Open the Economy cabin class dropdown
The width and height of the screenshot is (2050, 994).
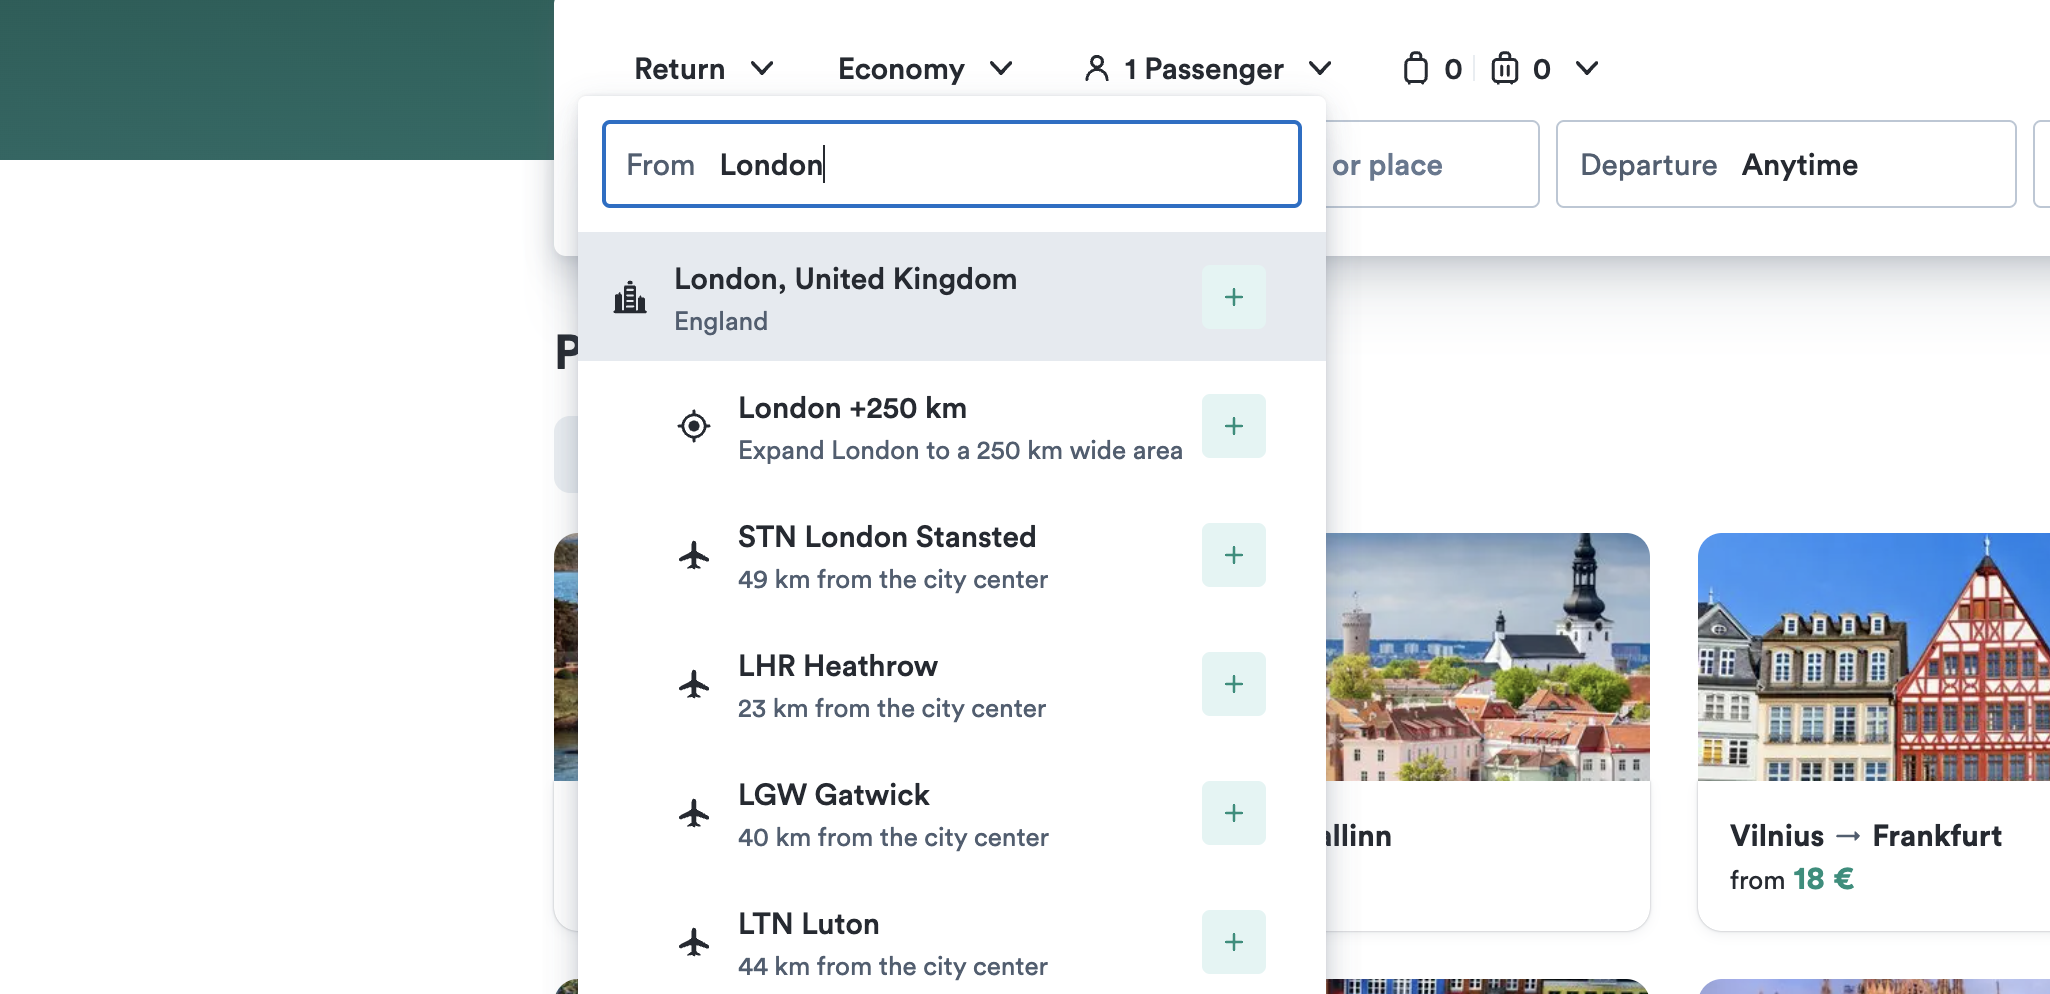(925, 69)
